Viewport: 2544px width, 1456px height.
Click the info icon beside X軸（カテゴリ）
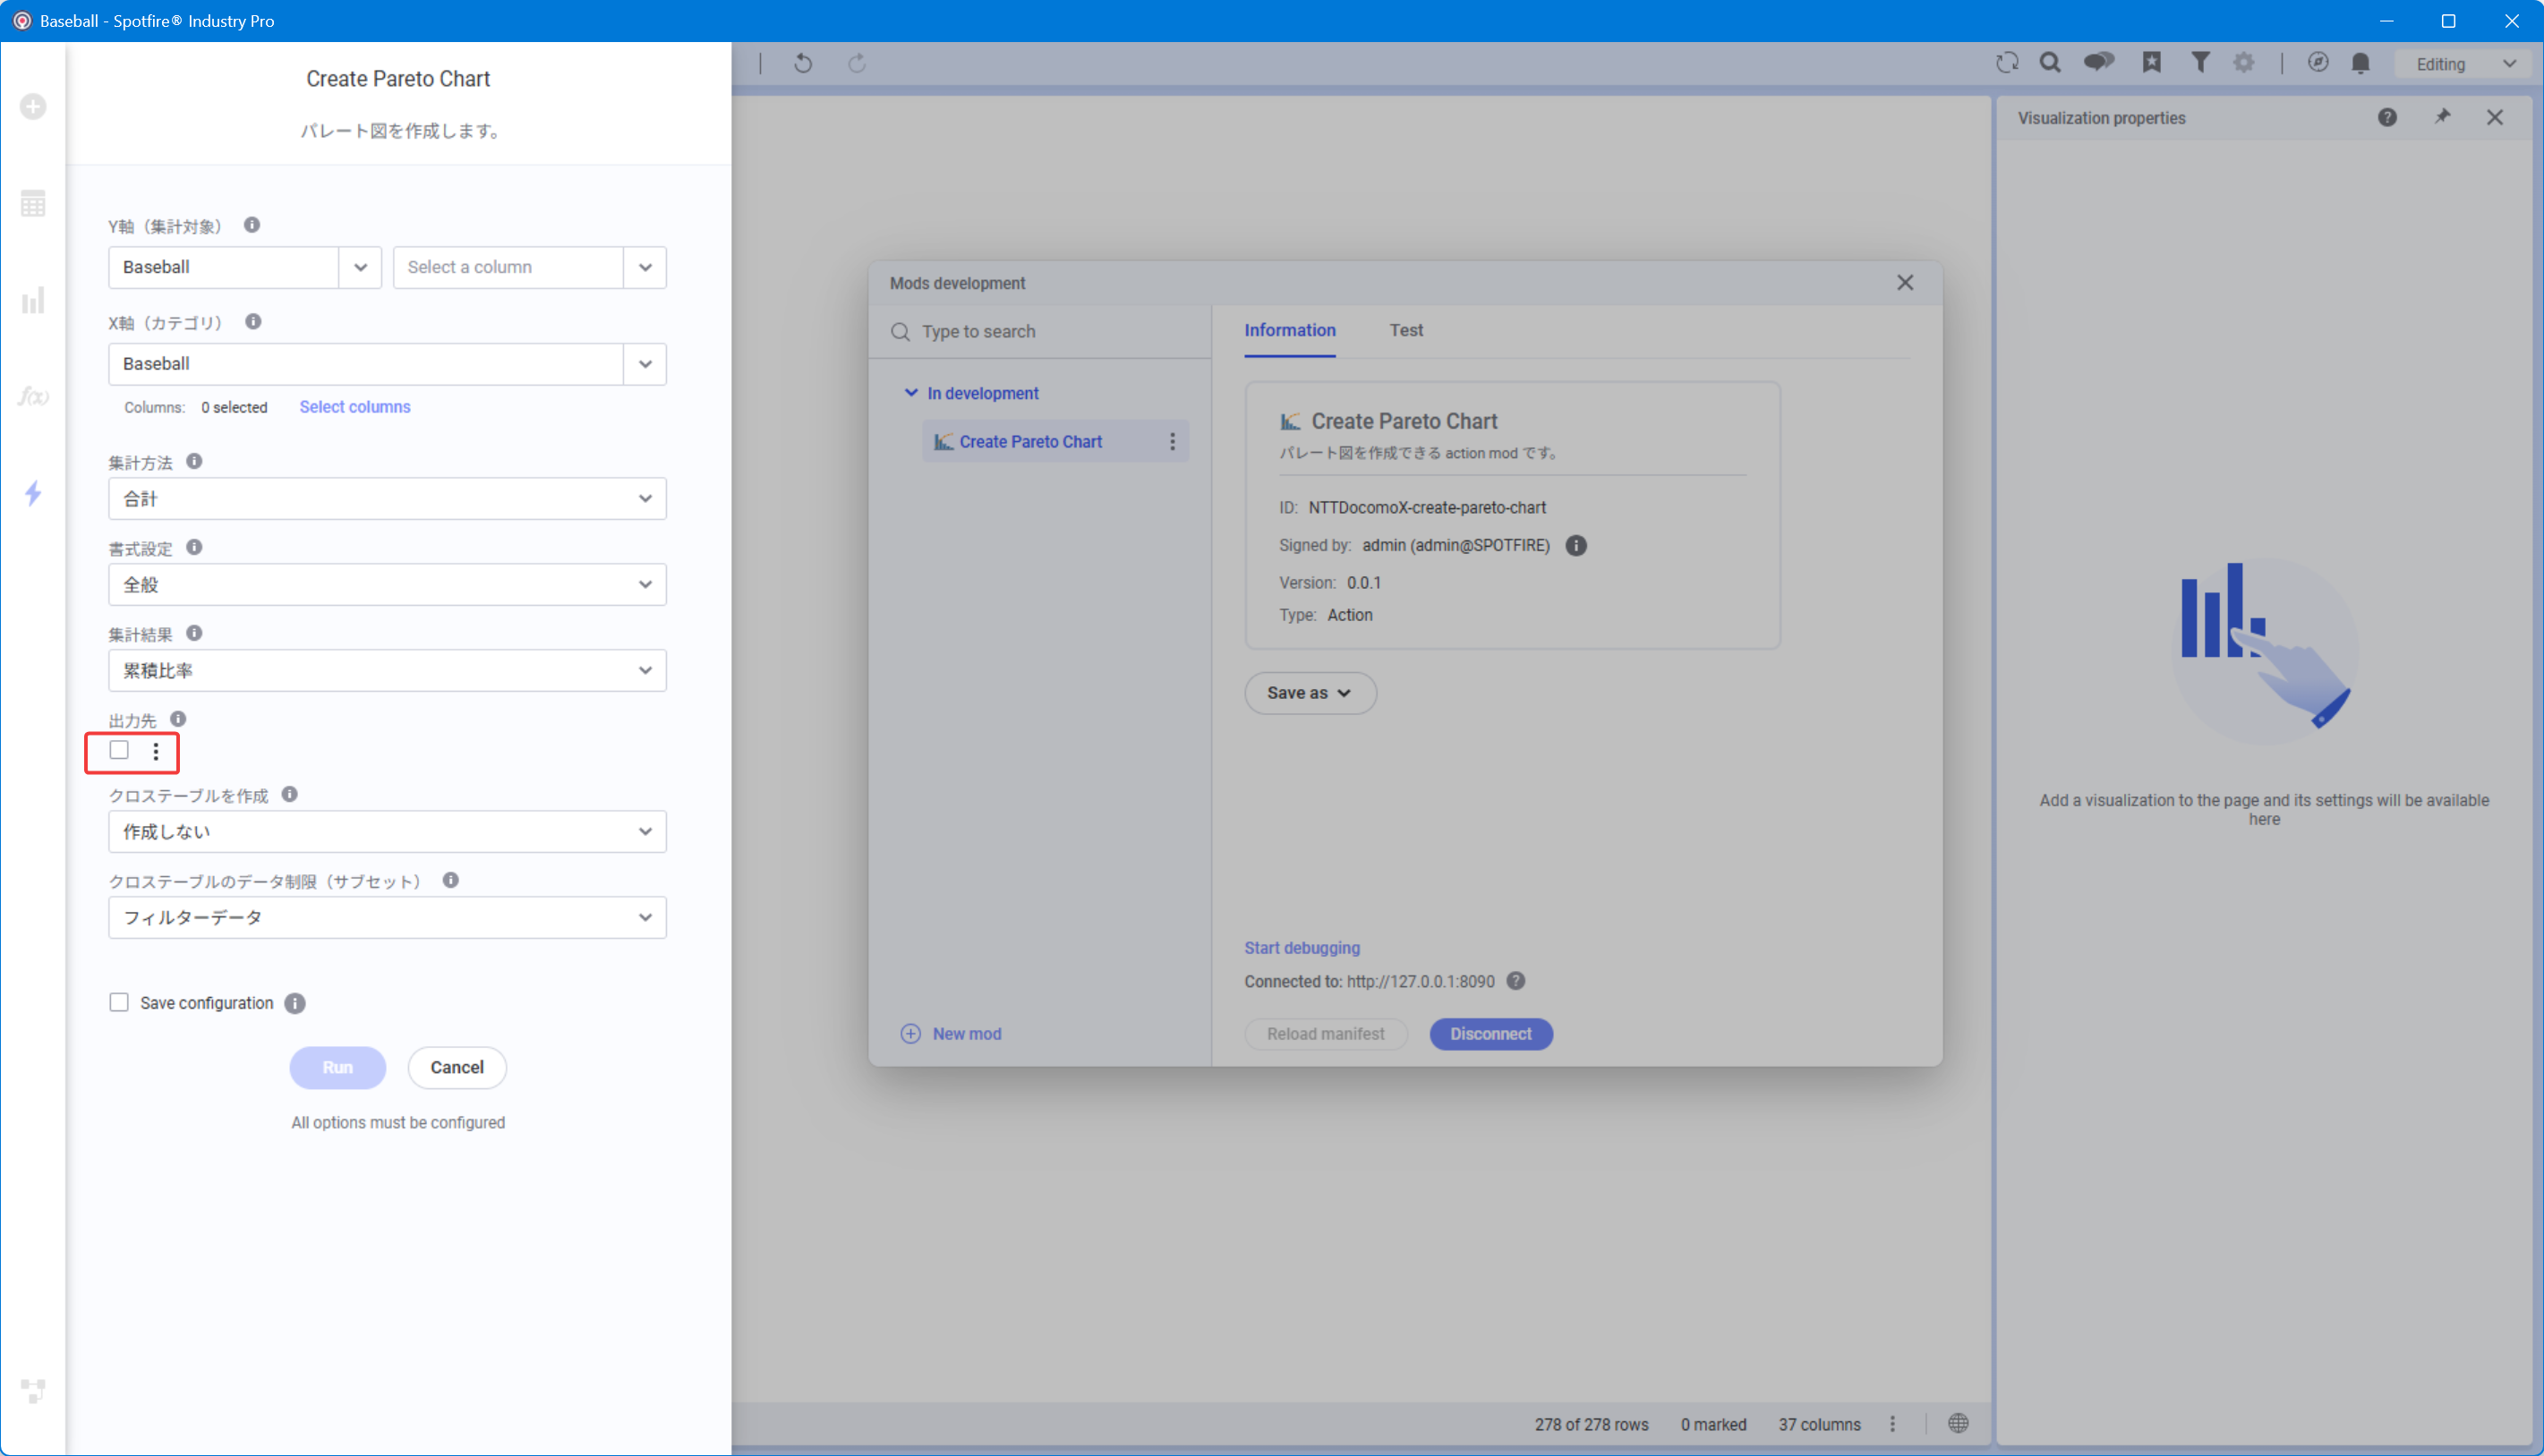coord(253,322)
